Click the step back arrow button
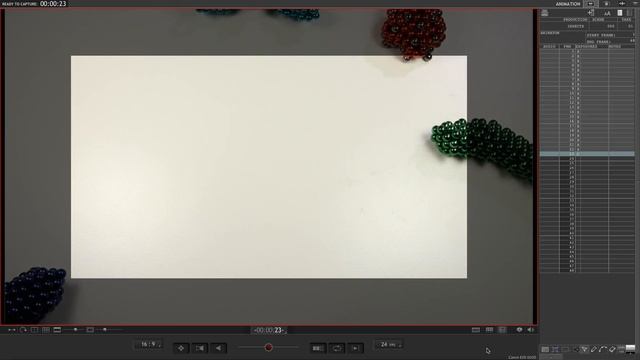This screenshot has width=640, height=360. 218,348
